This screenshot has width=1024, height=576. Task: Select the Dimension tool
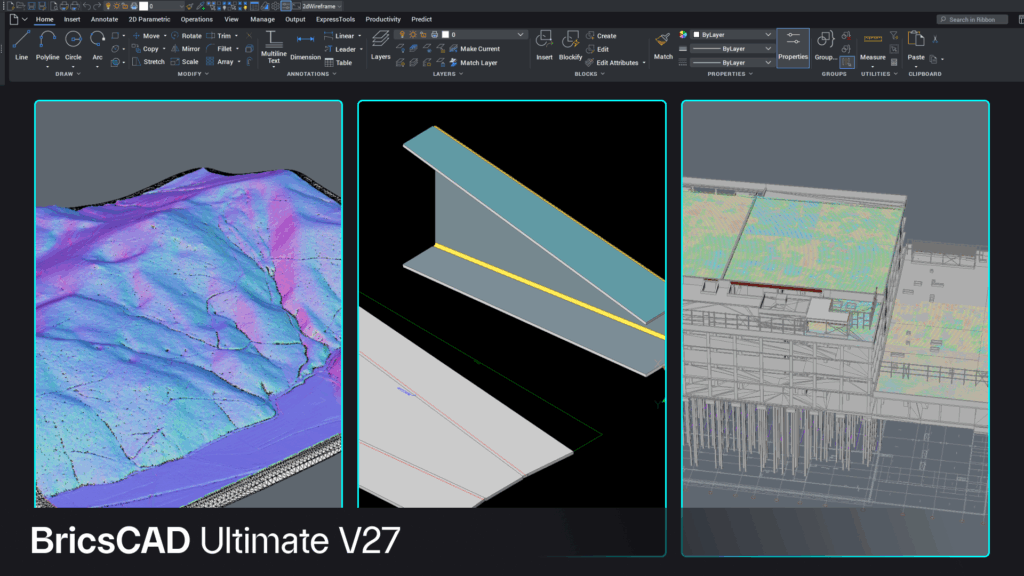tap(305, 48)
